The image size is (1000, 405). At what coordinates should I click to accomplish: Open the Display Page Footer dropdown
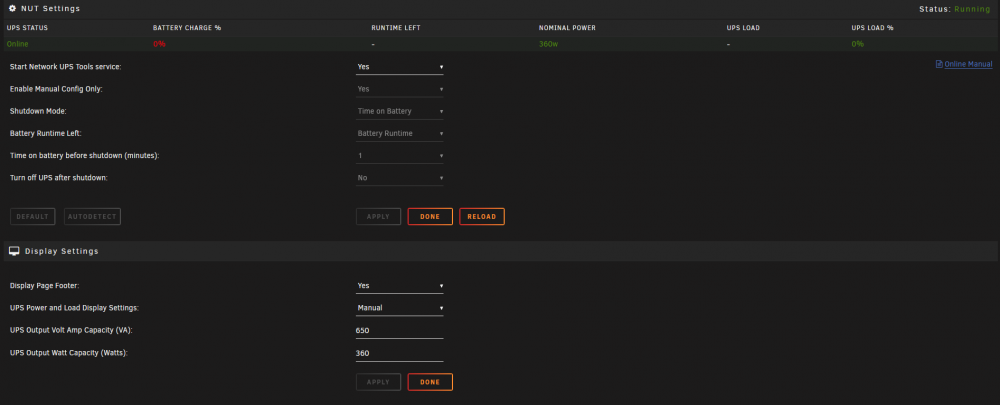point(400,286)
